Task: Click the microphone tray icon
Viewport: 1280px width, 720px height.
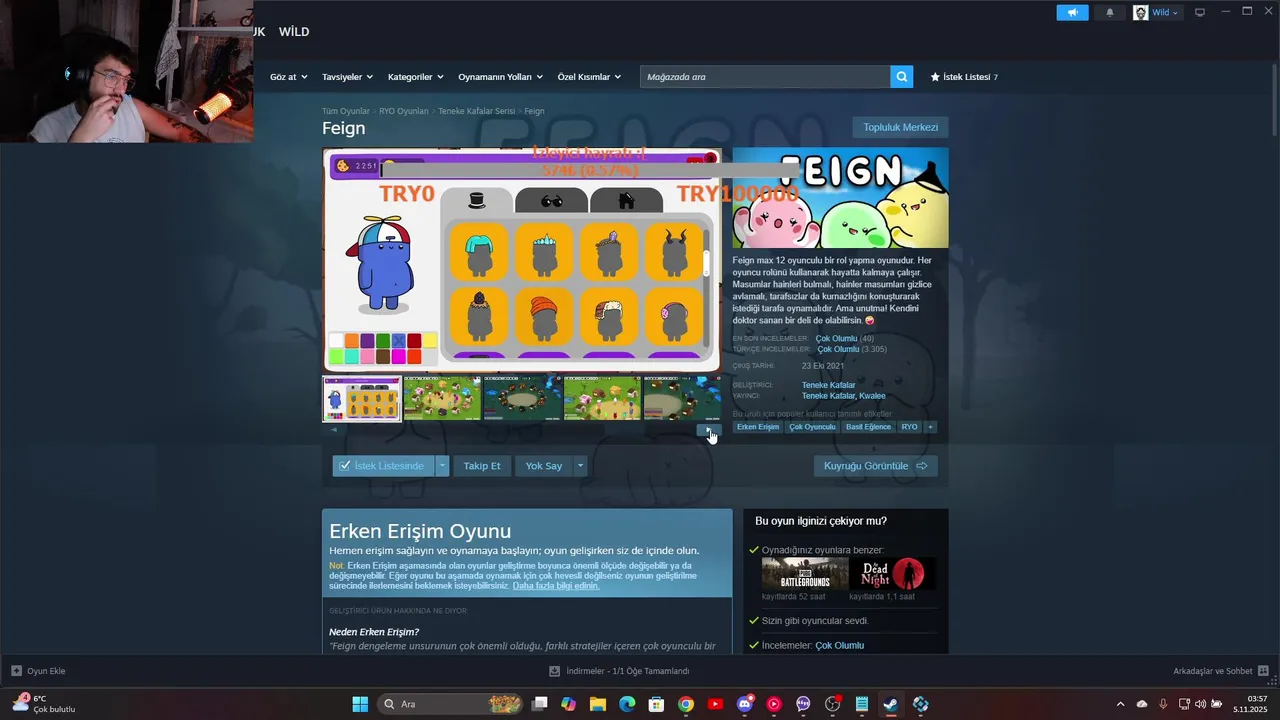Action: [x=1163, y=704]
